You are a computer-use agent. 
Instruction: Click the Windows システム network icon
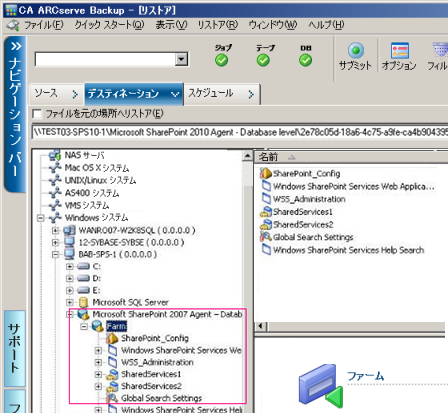coord(55,217)
